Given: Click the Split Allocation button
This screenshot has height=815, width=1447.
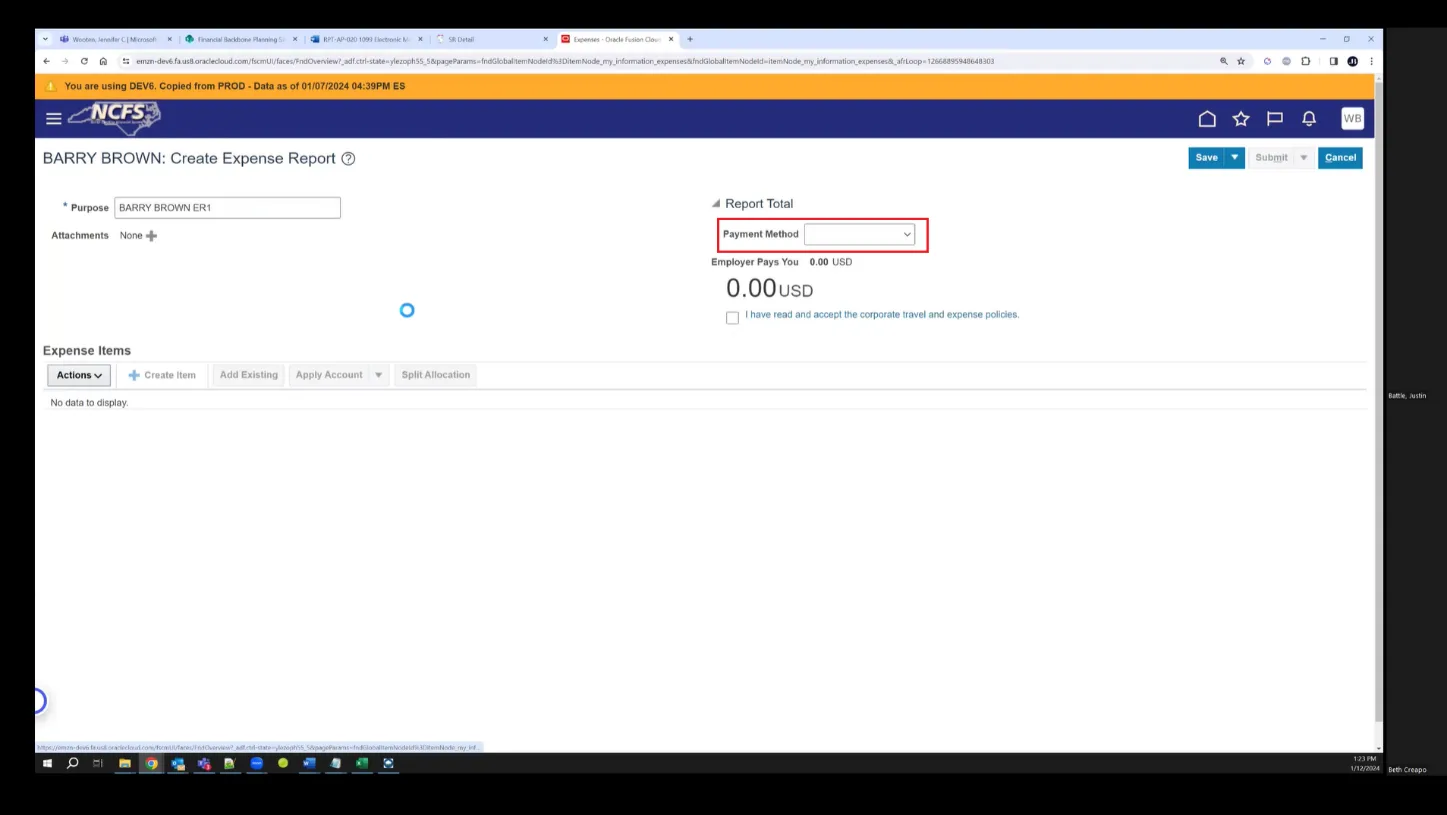Looking at the screenshot, I should (x=435, y=375).
